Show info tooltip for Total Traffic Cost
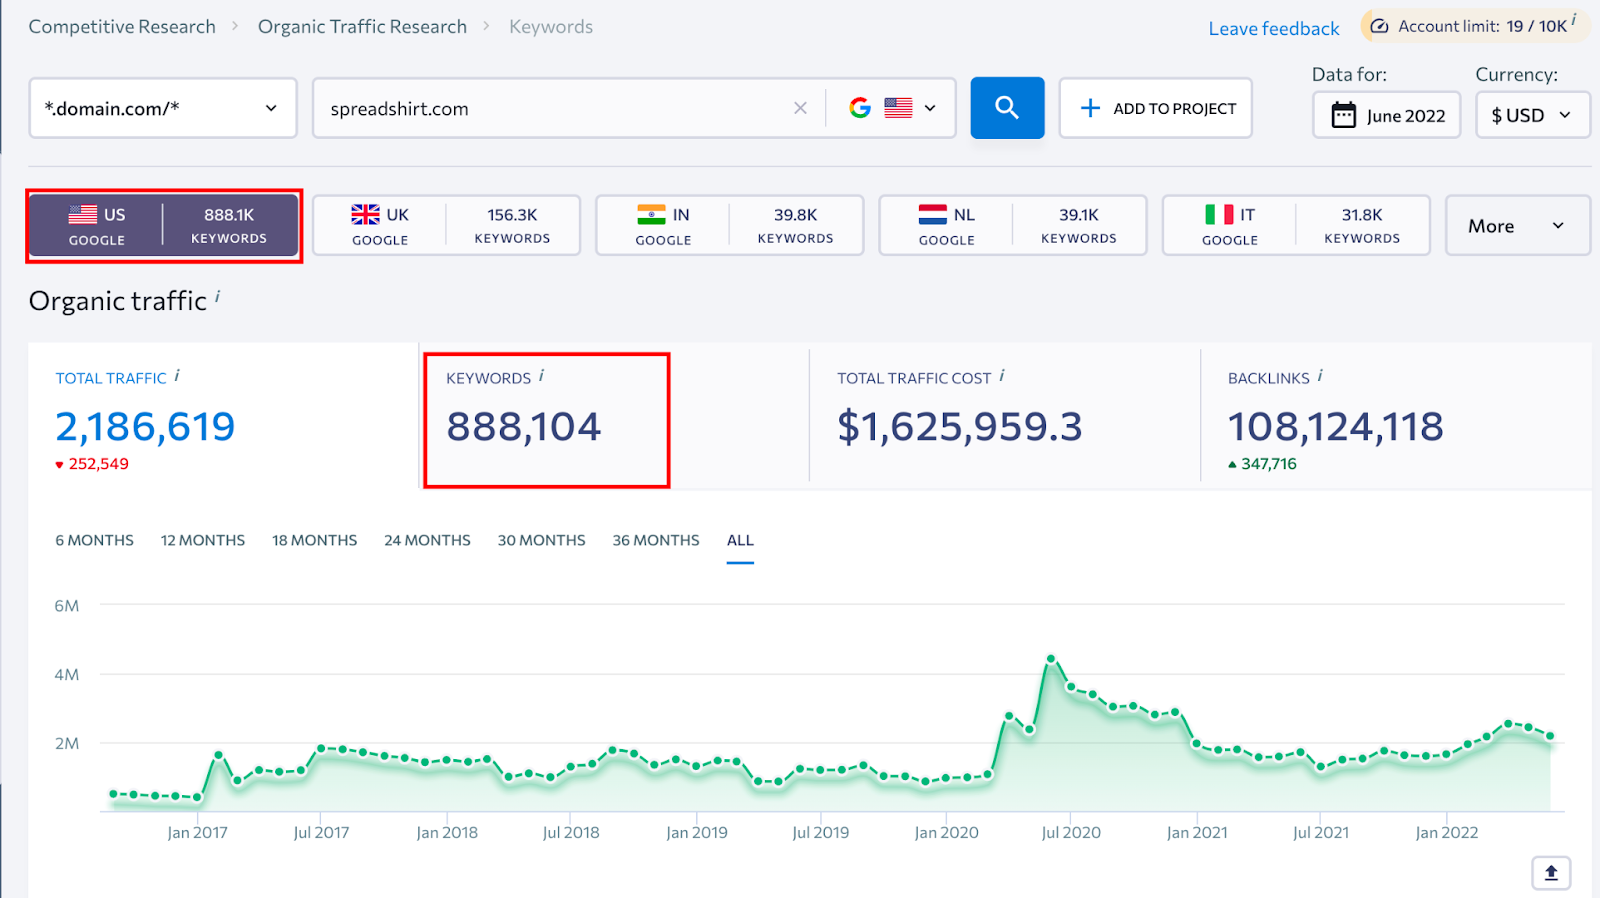The height and width of the screenshot is (898, 1600). pos(1001,376)
